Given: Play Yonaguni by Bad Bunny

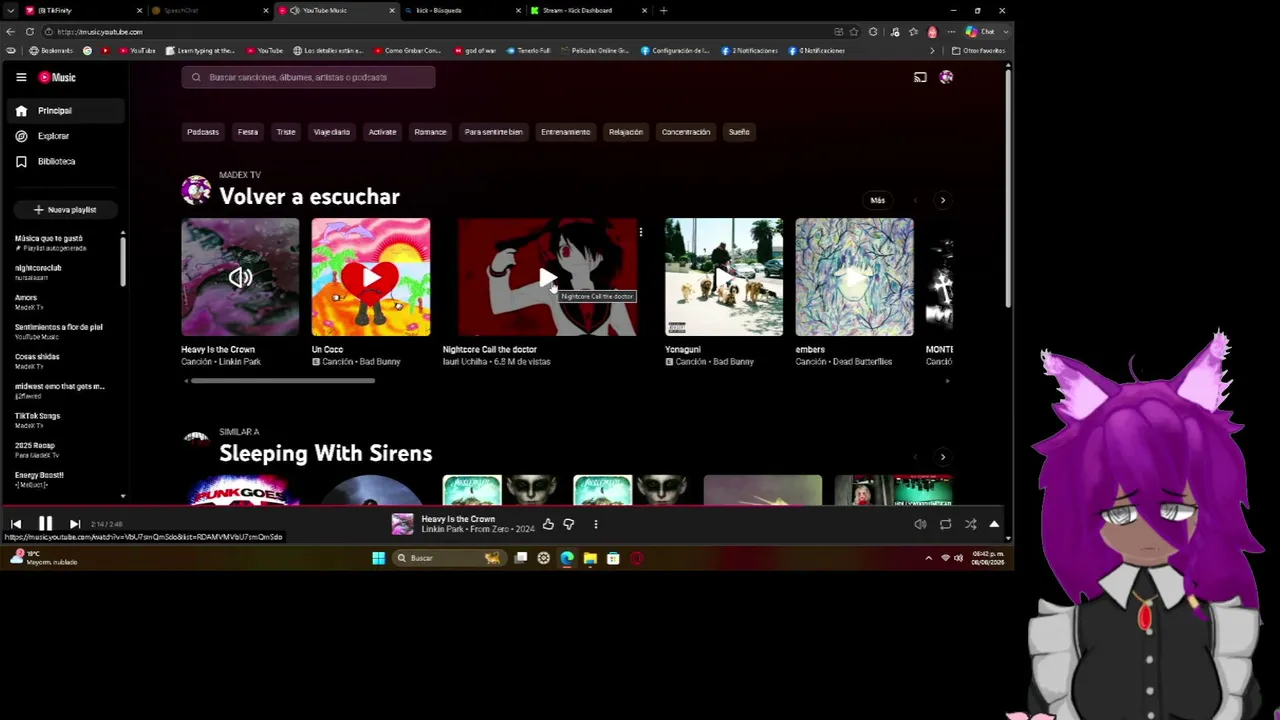Looking at the screenshot, I should [724, 277].
